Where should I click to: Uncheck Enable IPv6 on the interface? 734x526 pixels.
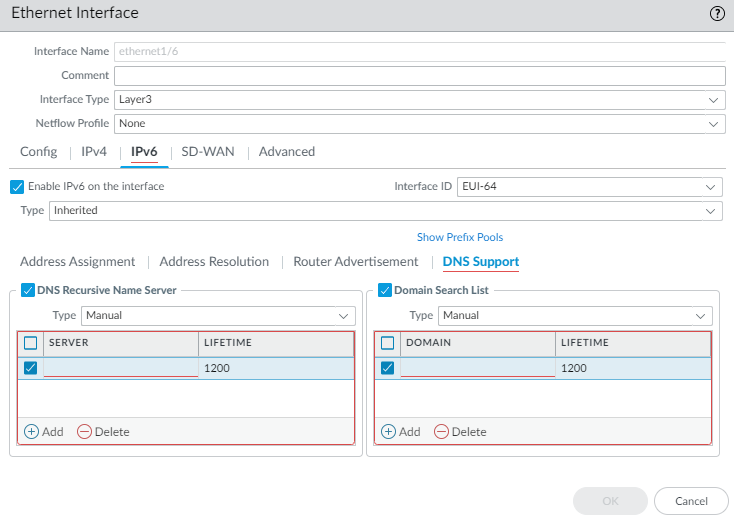pos(16,187)
